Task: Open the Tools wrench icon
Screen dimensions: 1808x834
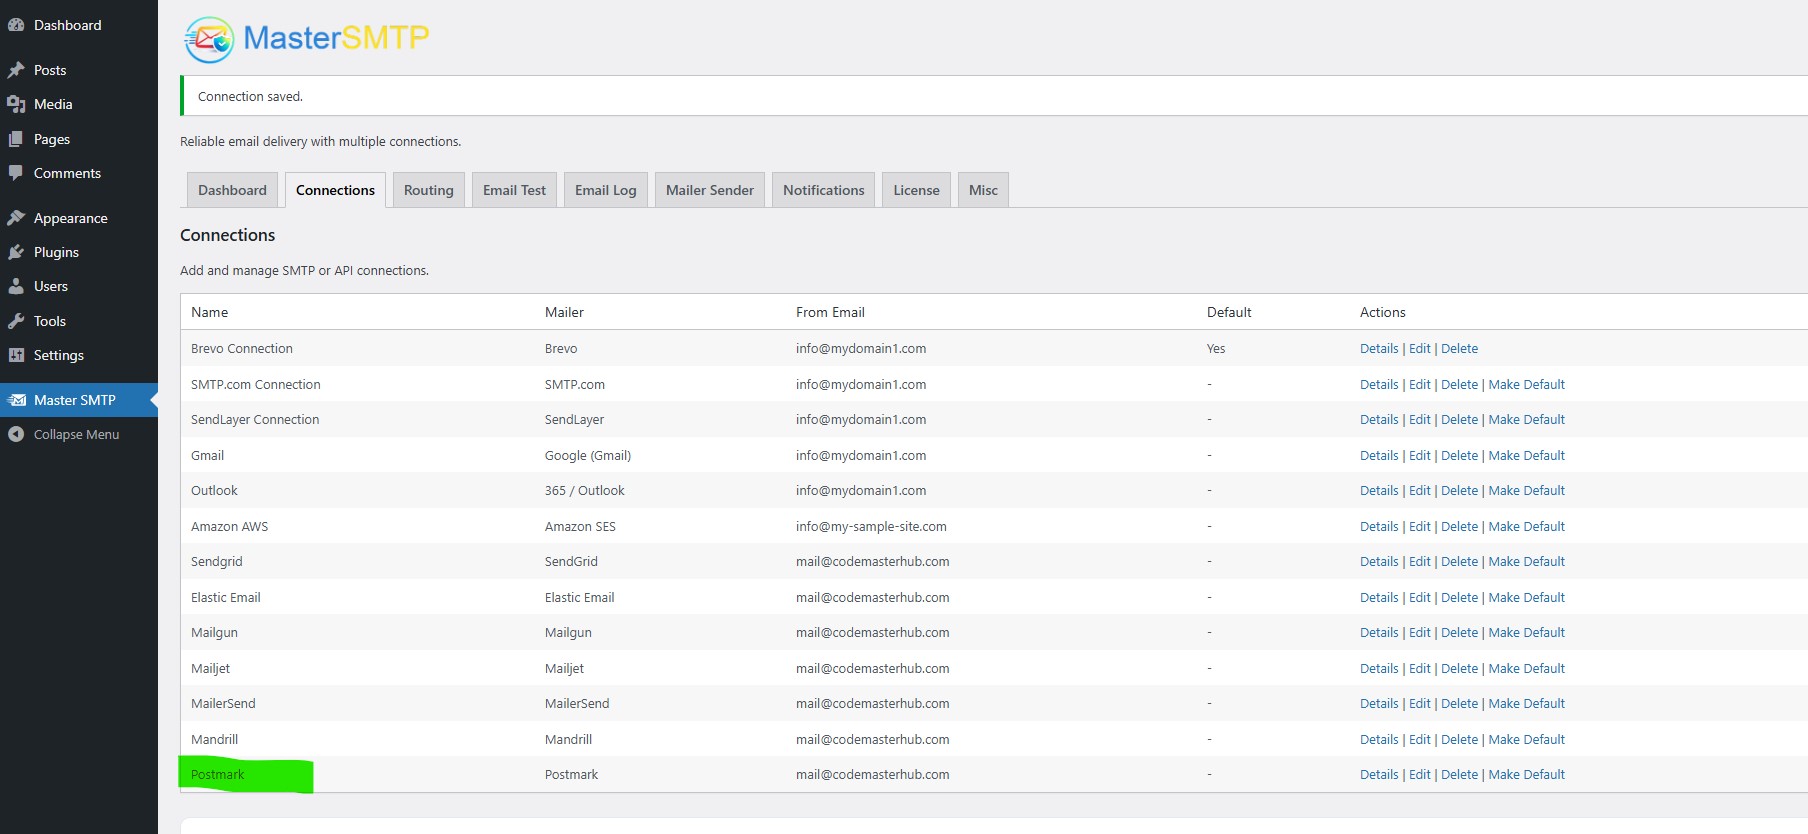Action: click(16, 321)
